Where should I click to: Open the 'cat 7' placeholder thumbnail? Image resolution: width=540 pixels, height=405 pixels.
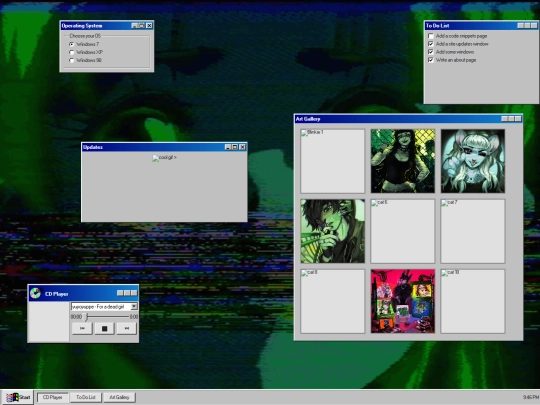coord(473,231)
